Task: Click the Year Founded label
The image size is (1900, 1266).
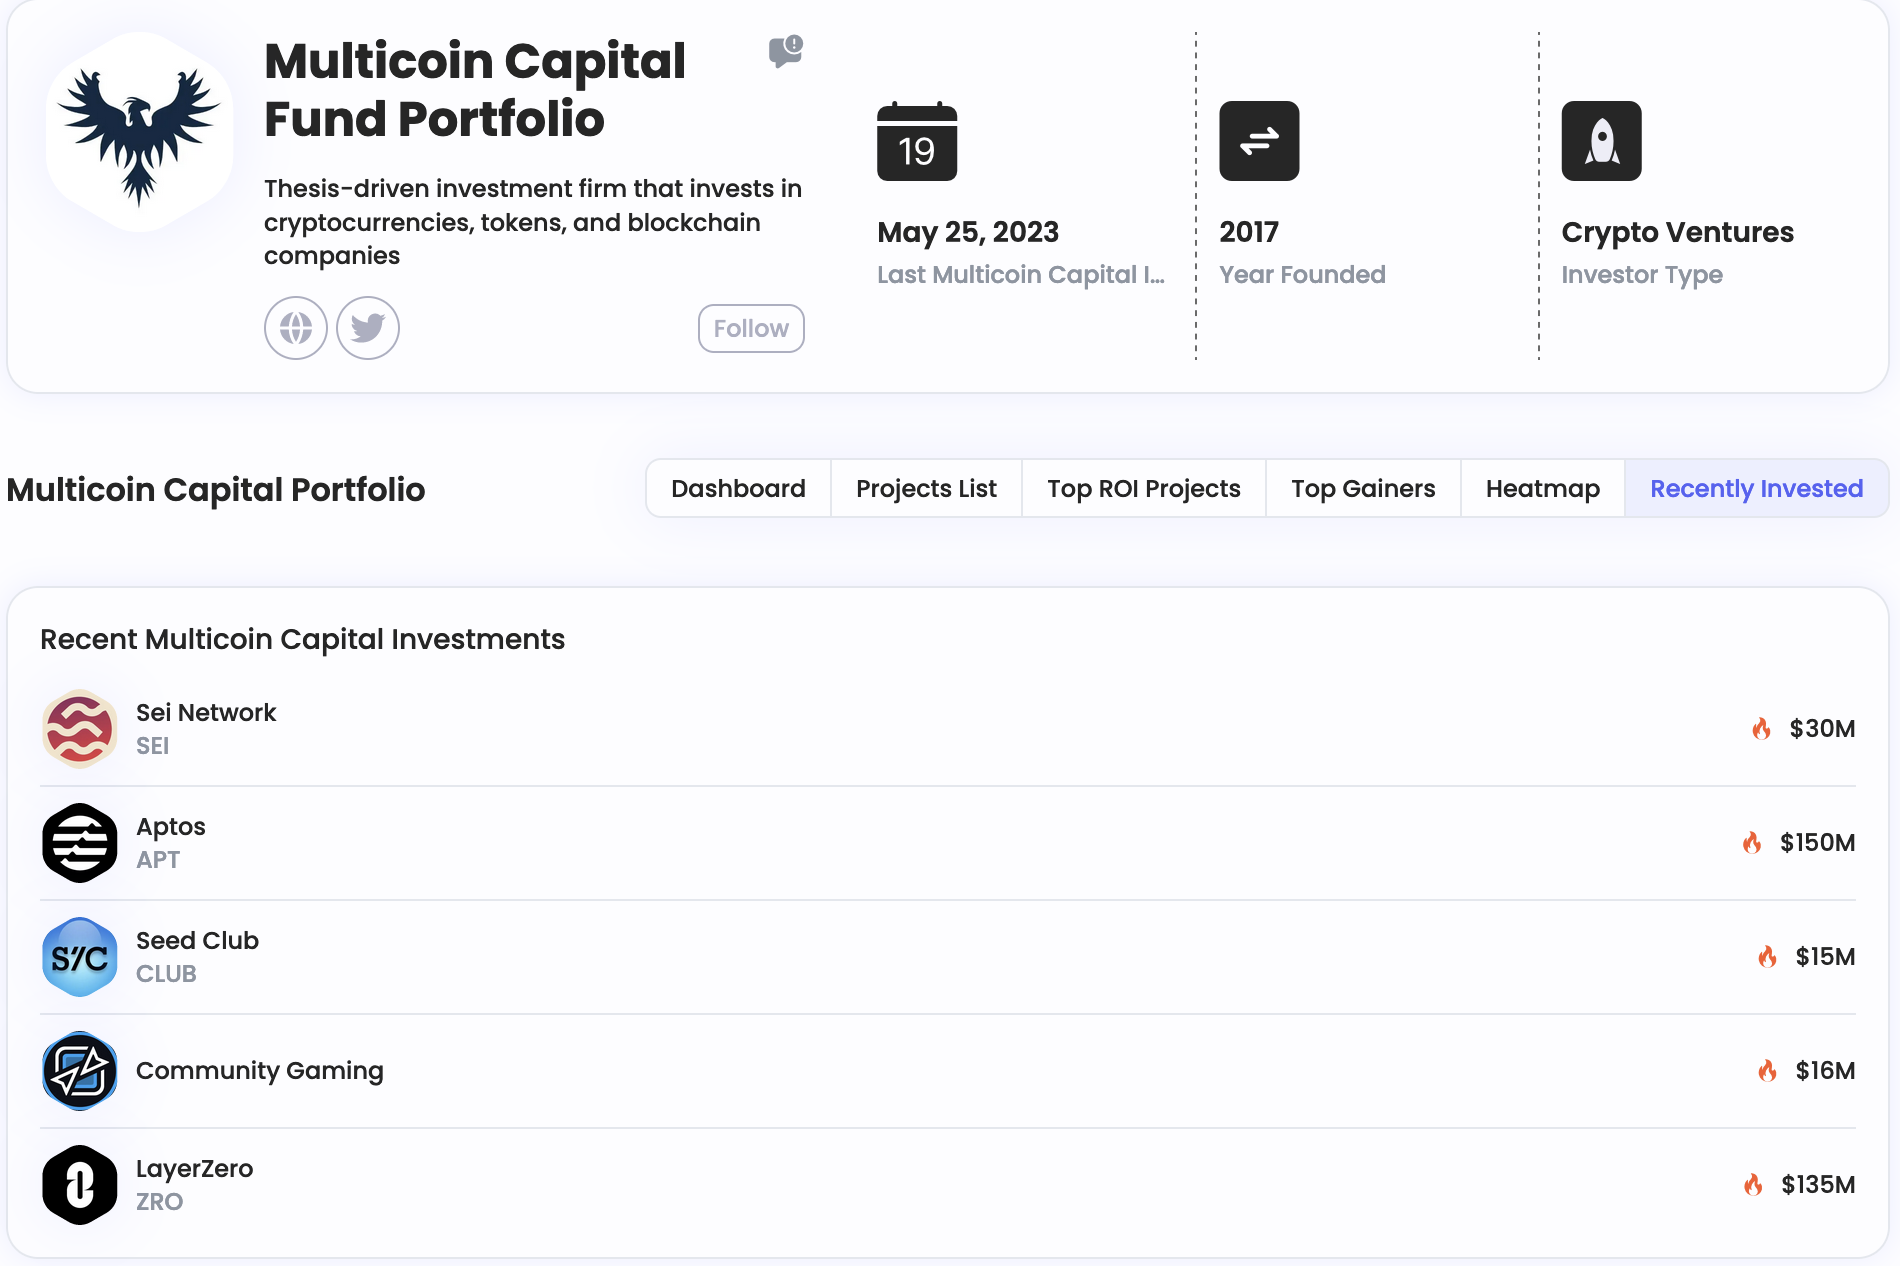Action: pos(1302,274)
